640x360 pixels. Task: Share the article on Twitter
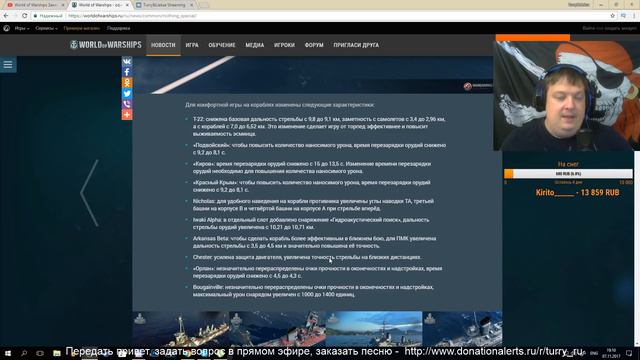coord(127,93)
